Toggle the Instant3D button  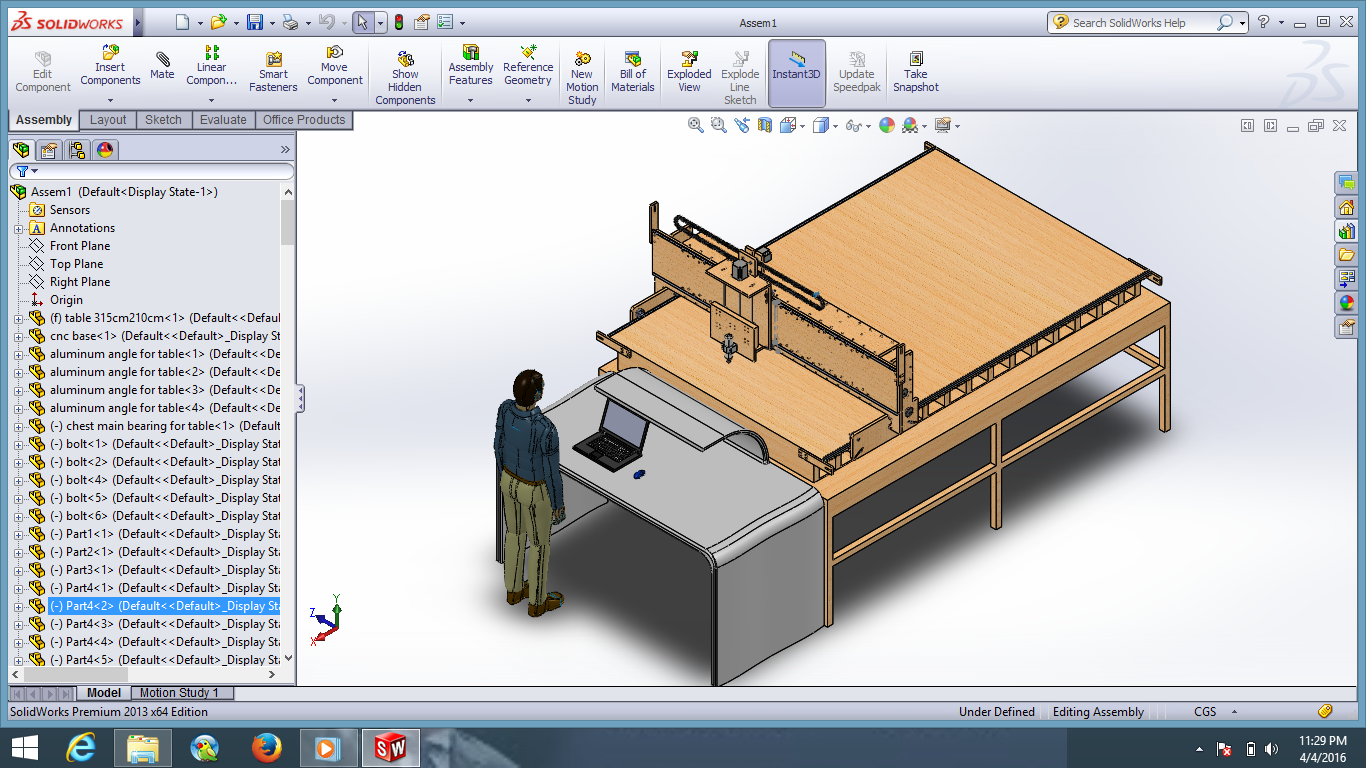796,73
